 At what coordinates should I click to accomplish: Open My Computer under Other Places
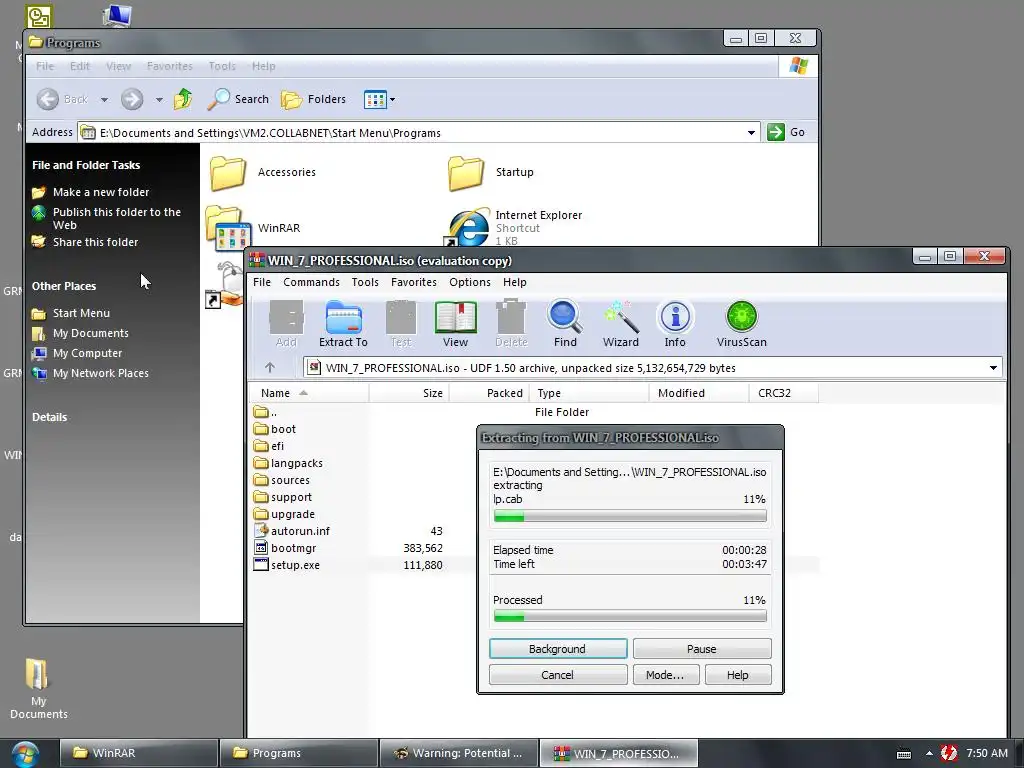click(87, 353)
